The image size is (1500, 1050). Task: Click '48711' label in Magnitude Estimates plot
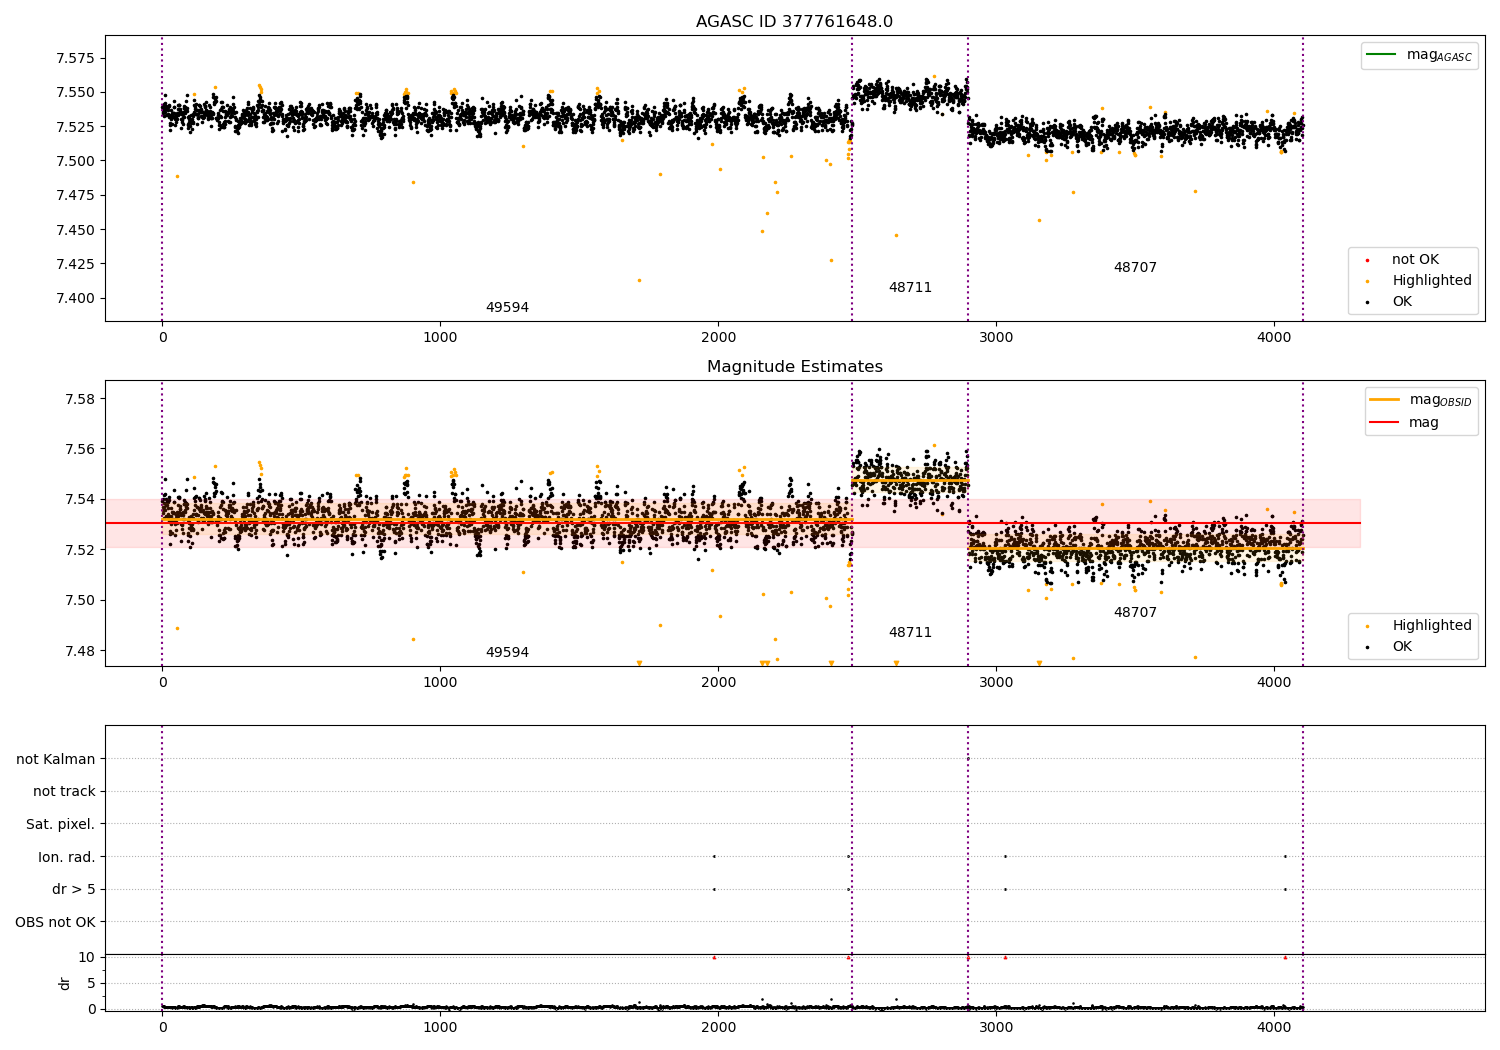910,633
